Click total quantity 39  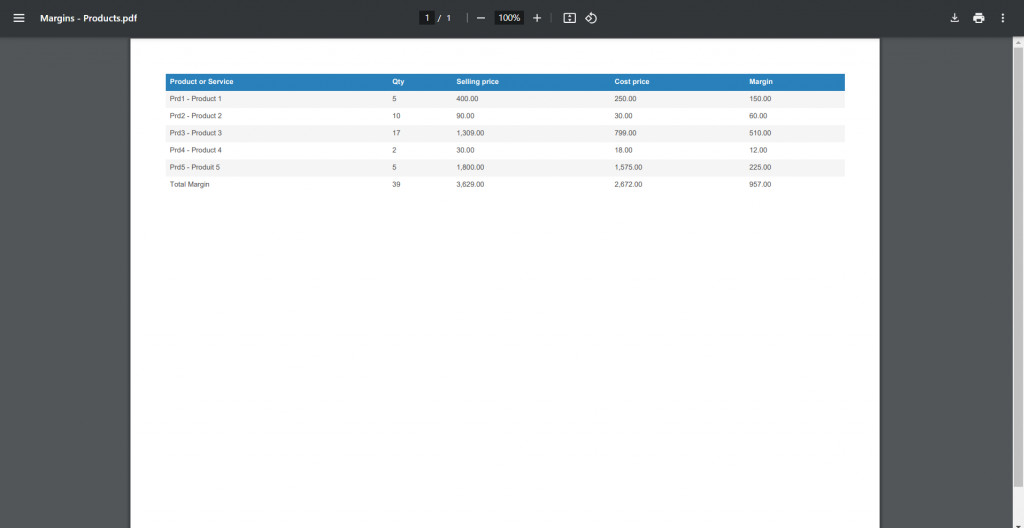396,184
